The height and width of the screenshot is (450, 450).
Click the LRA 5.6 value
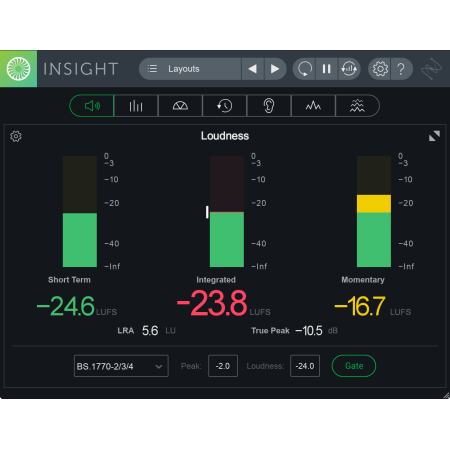[150, 331]
